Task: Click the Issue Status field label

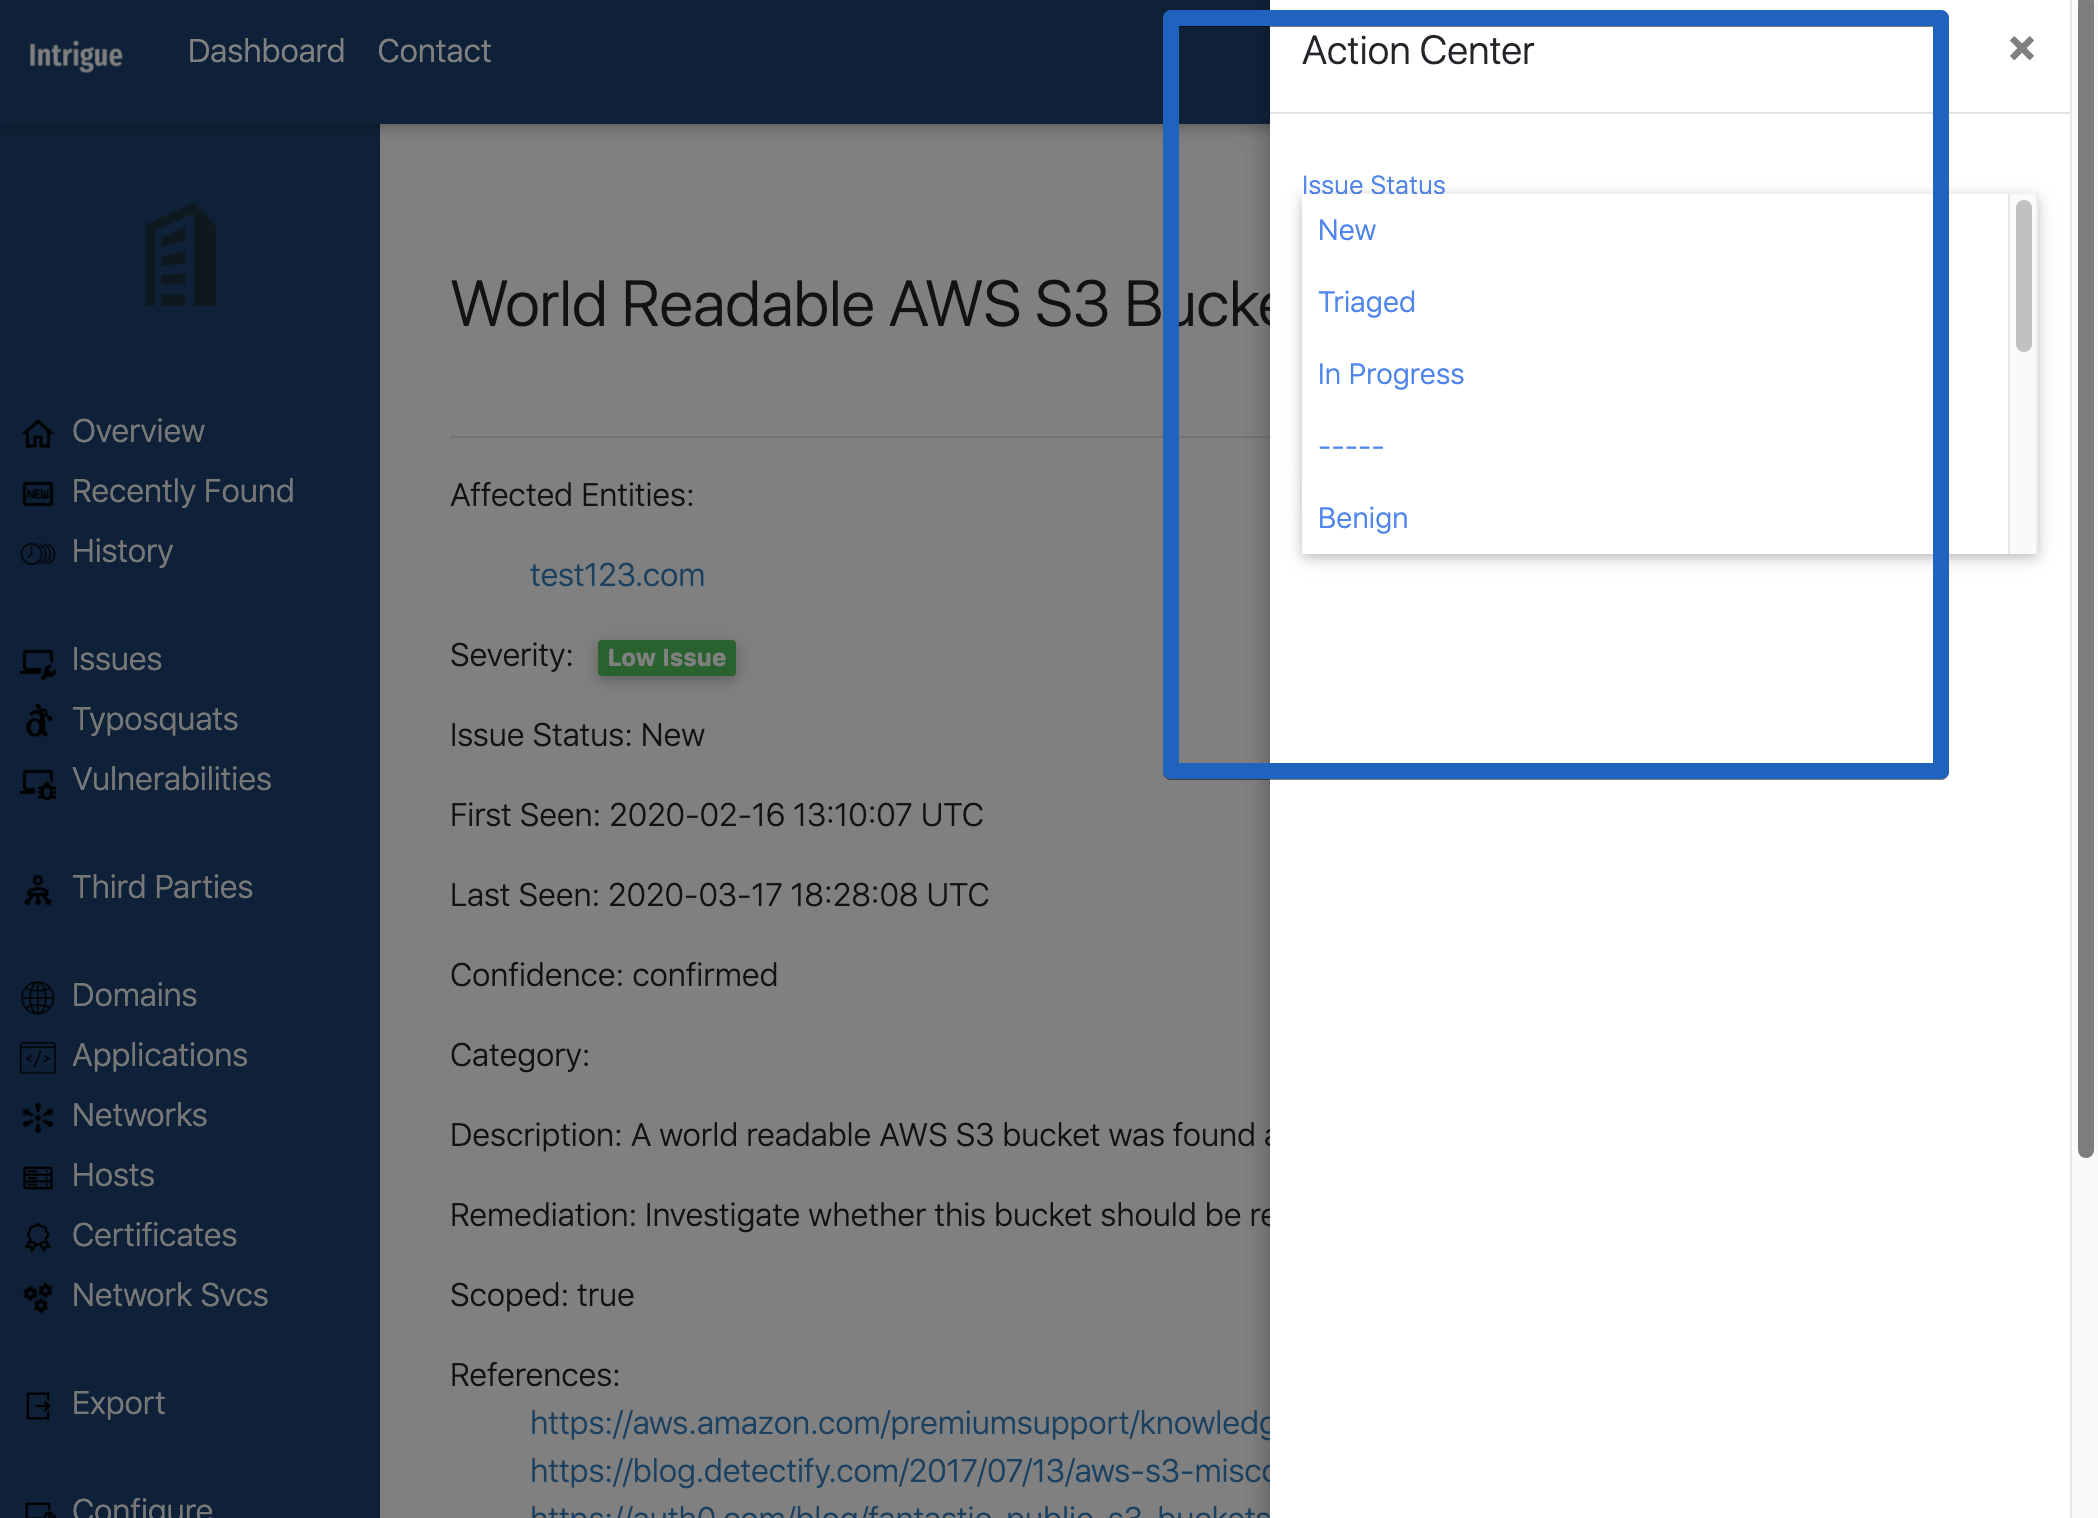Action: pos(1373,185)
